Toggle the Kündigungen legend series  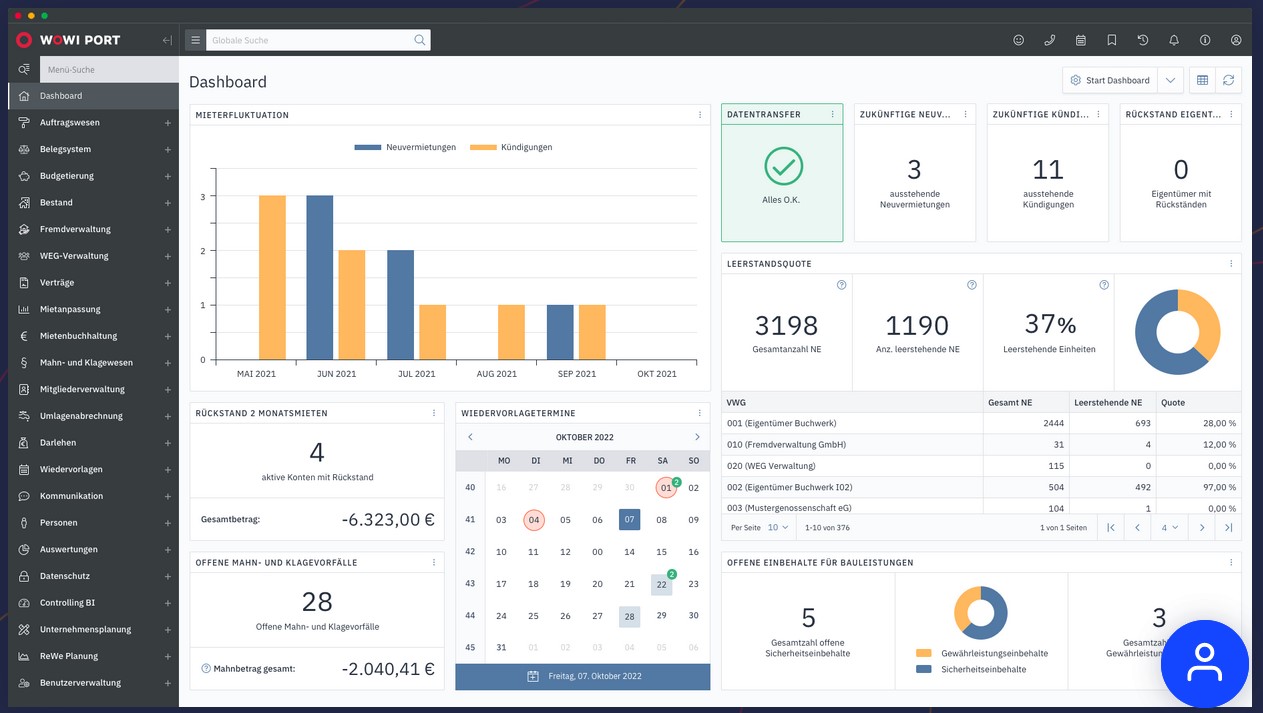pyautogui.click(x=511, y=147)
